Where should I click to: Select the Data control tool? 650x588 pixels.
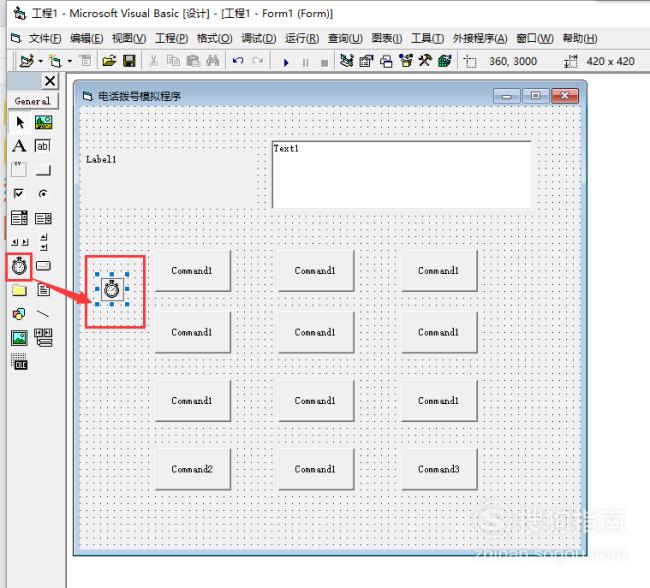pos(43,338)
